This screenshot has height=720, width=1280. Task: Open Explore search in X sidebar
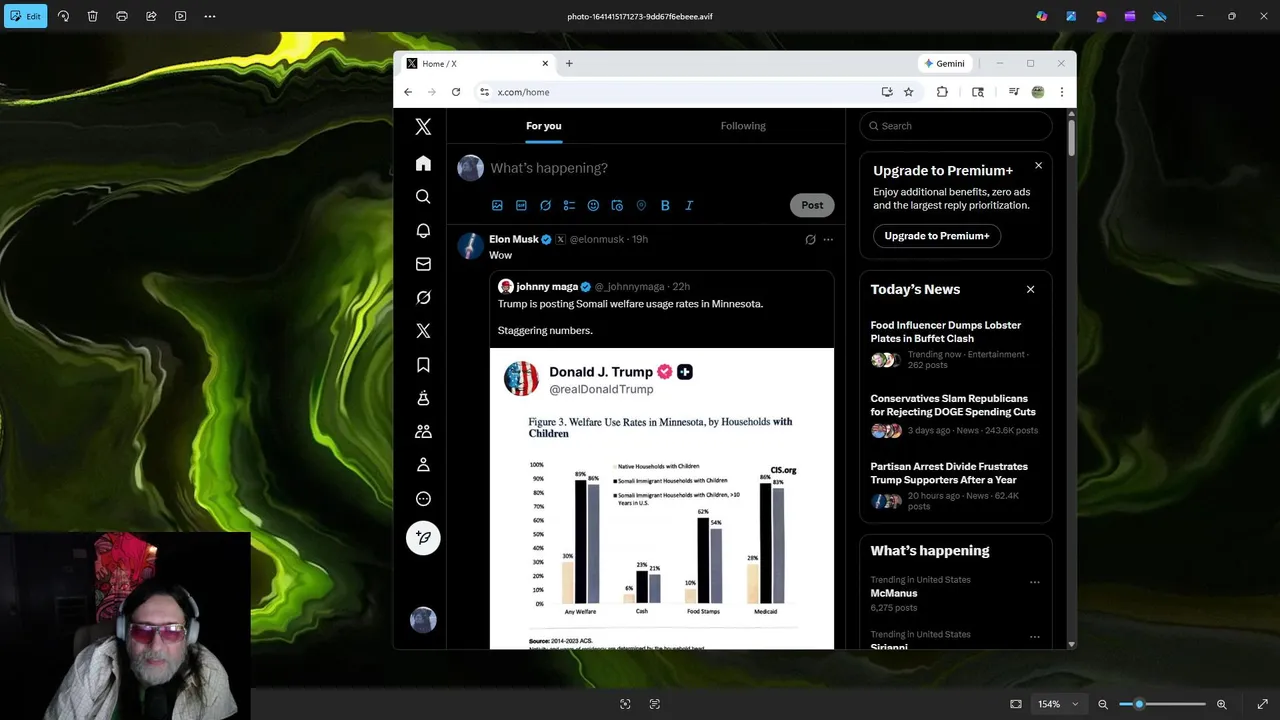pyautogui.click(x=423, y=197)
